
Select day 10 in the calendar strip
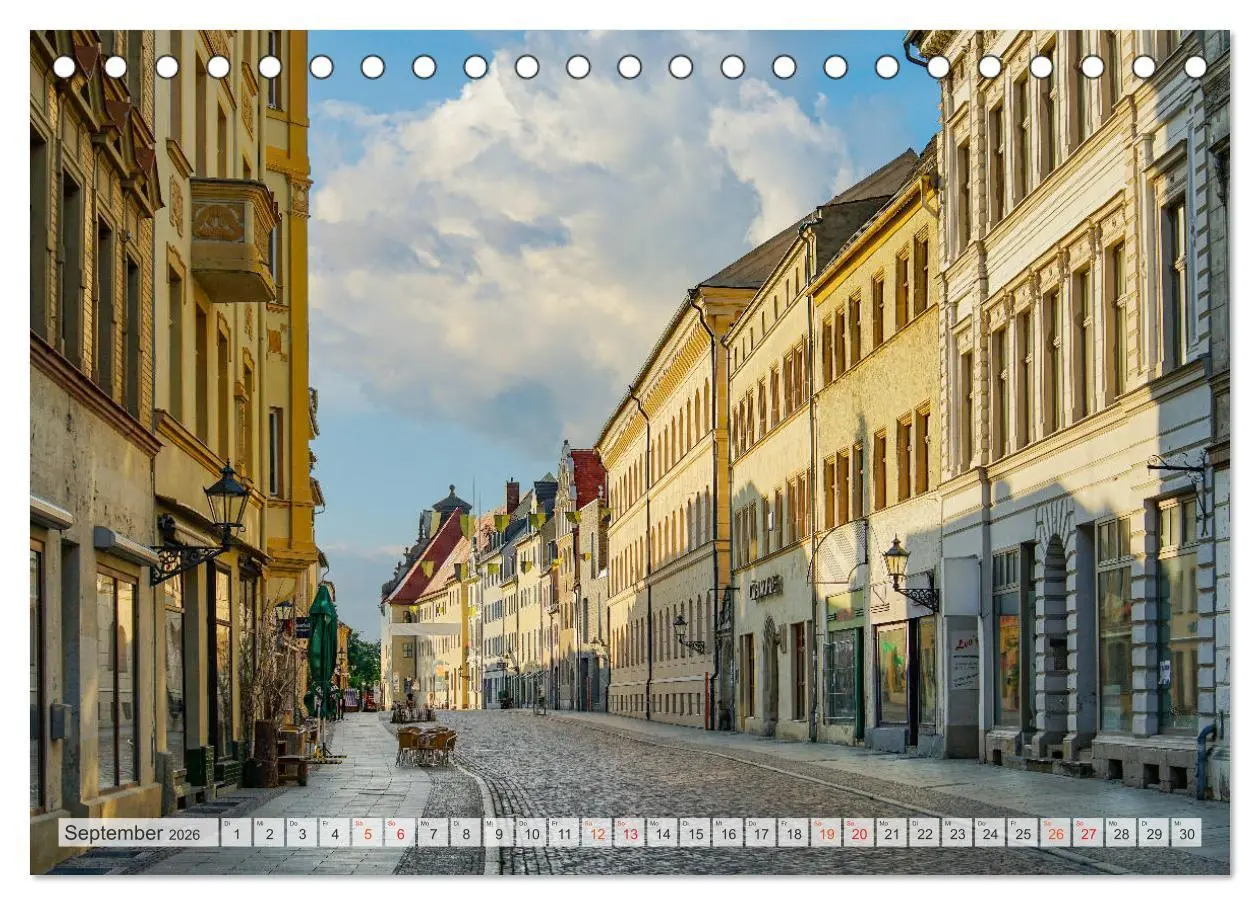(x=531, y=833)
